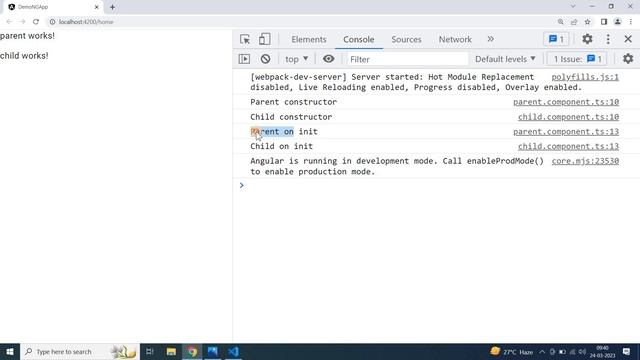Image resolution: width=640 pixels, height=360 pixels.
Task: Open the Network tab
Action: point(455,39)
